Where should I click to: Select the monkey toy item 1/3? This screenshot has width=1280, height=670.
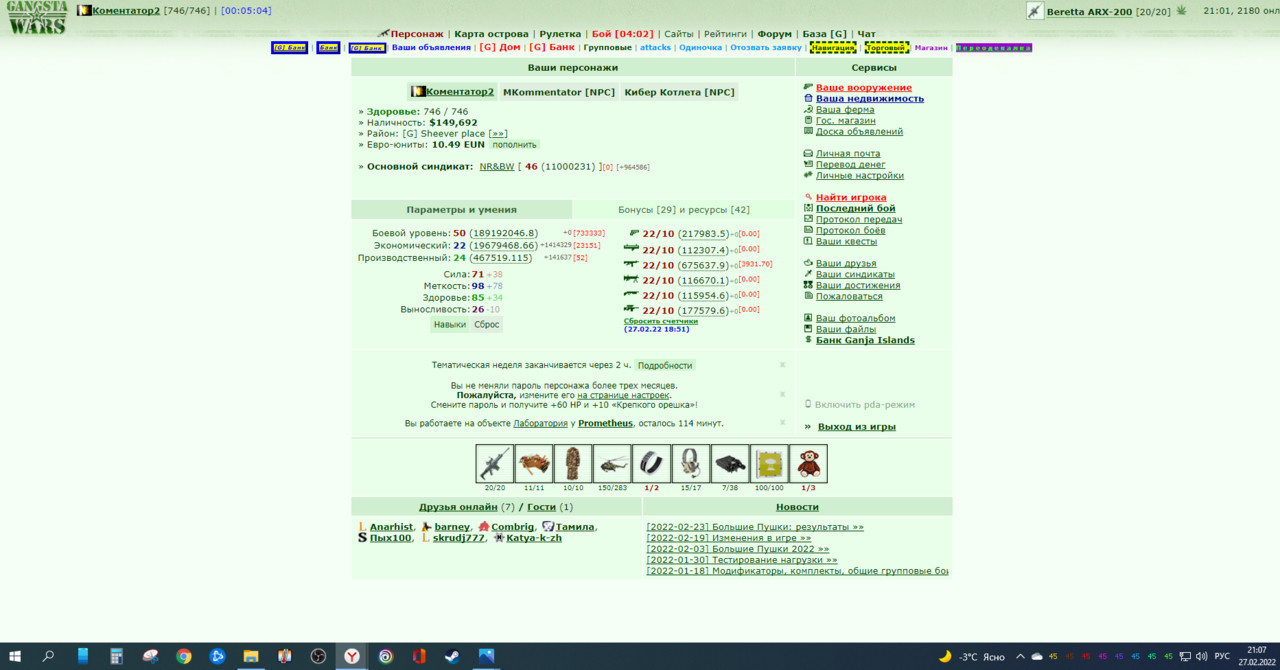808,464
